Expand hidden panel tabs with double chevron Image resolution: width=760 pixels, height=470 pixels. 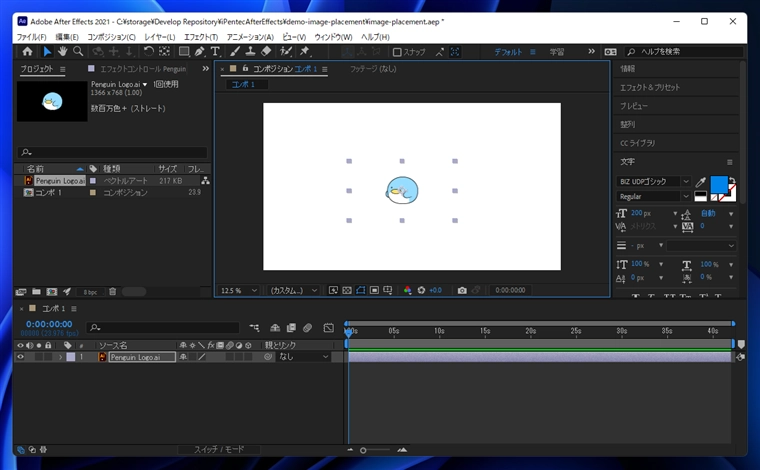[206, 69]
